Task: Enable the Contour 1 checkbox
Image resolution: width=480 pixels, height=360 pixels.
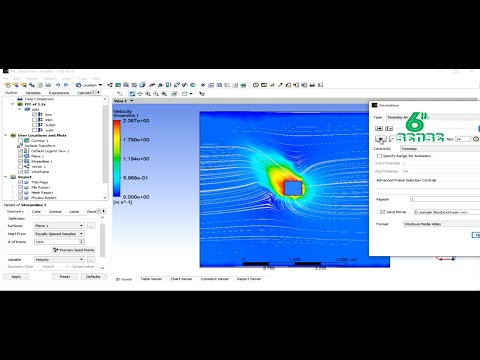Action: click(21, 141)
